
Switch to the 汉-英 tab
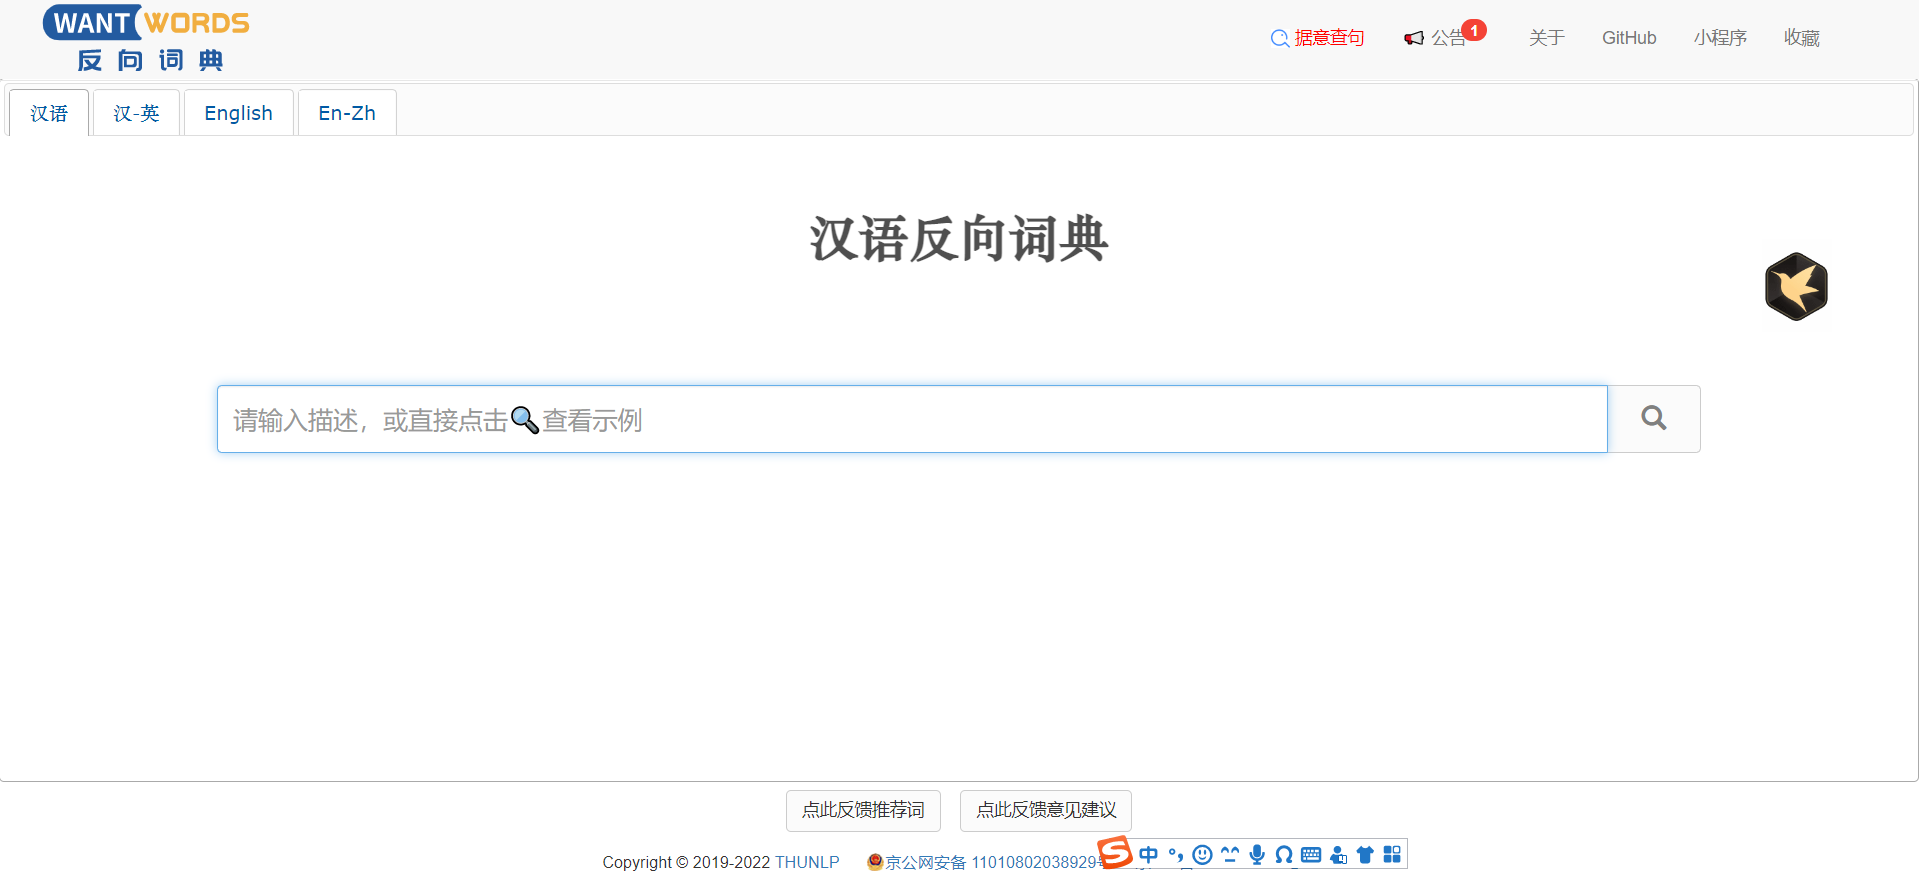pyautogui.click(x=136, y=113)
